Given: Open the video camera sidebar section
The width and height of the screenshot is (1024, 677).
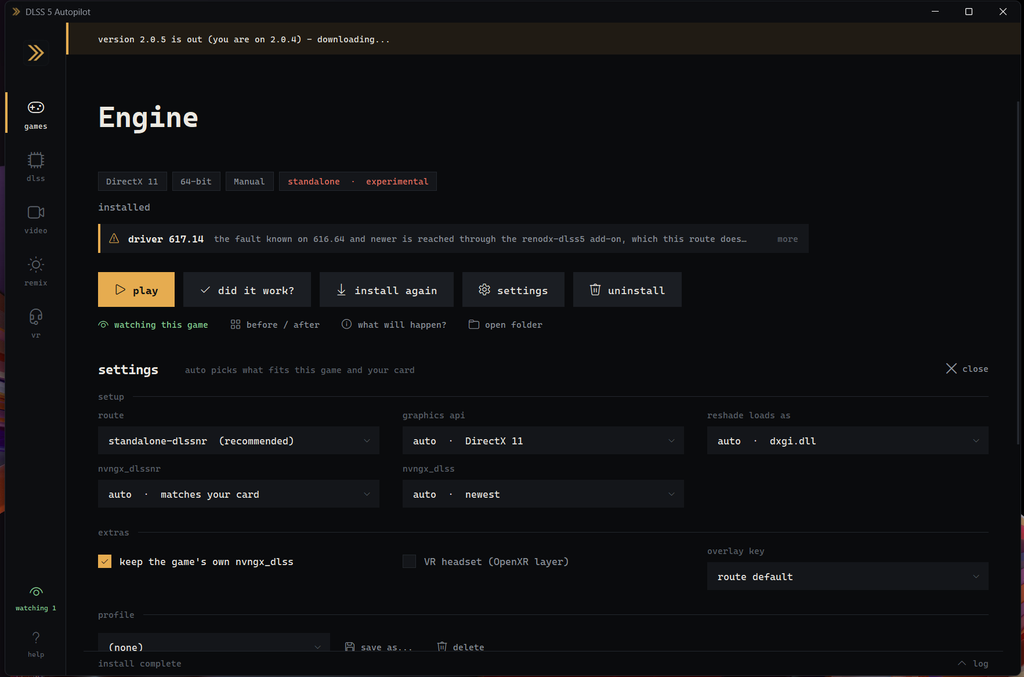Looking at the screenshot, I should (36, 219).
